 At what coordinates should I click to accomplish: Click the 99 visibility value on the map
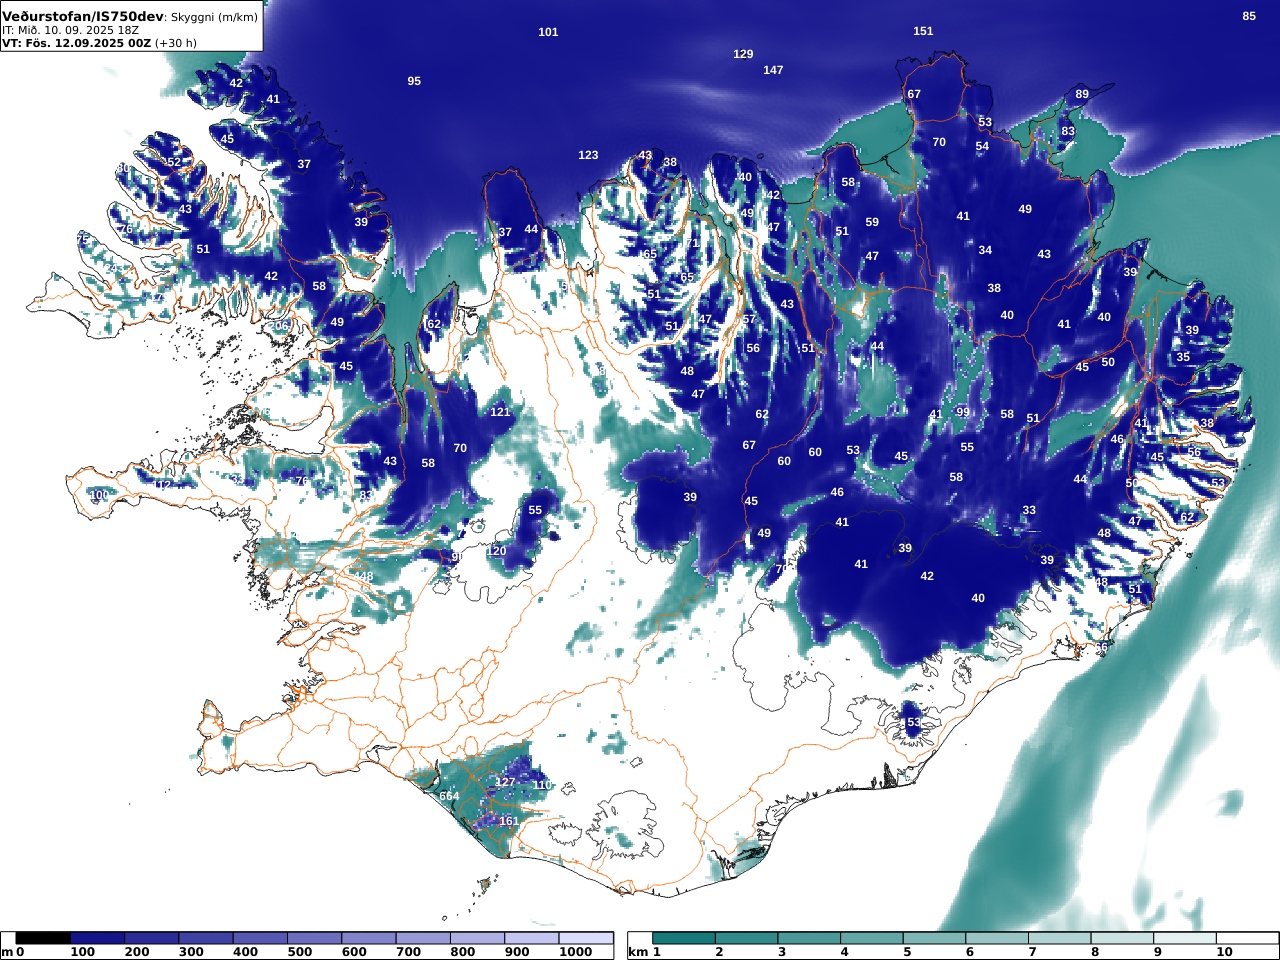point(963,412)
